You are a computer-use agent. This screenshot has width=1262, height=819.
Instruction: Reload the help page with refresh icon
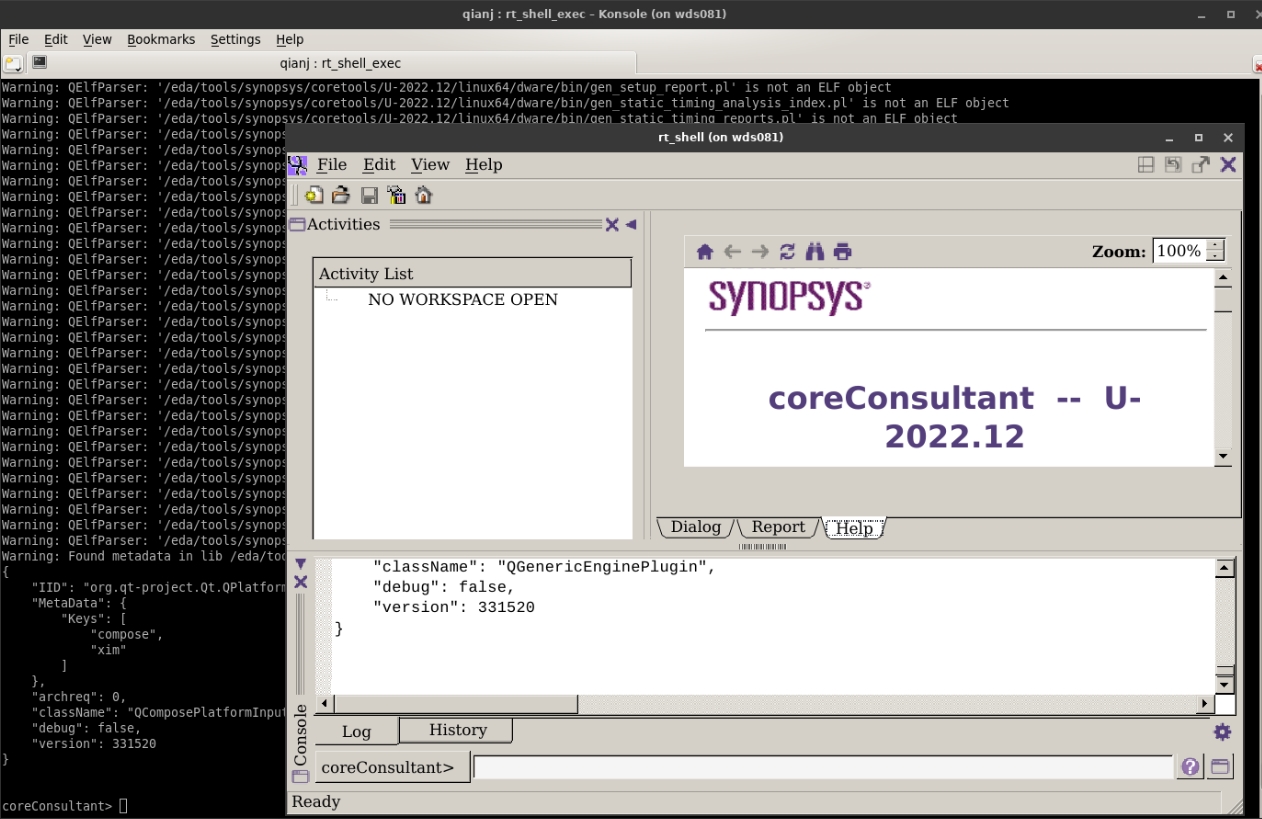click(787, 252)
